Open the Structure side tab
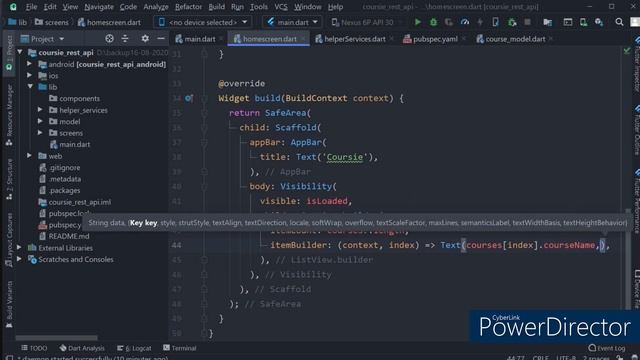Image resolution: width=640 pixels, height=360 pixels. point(9,179)
